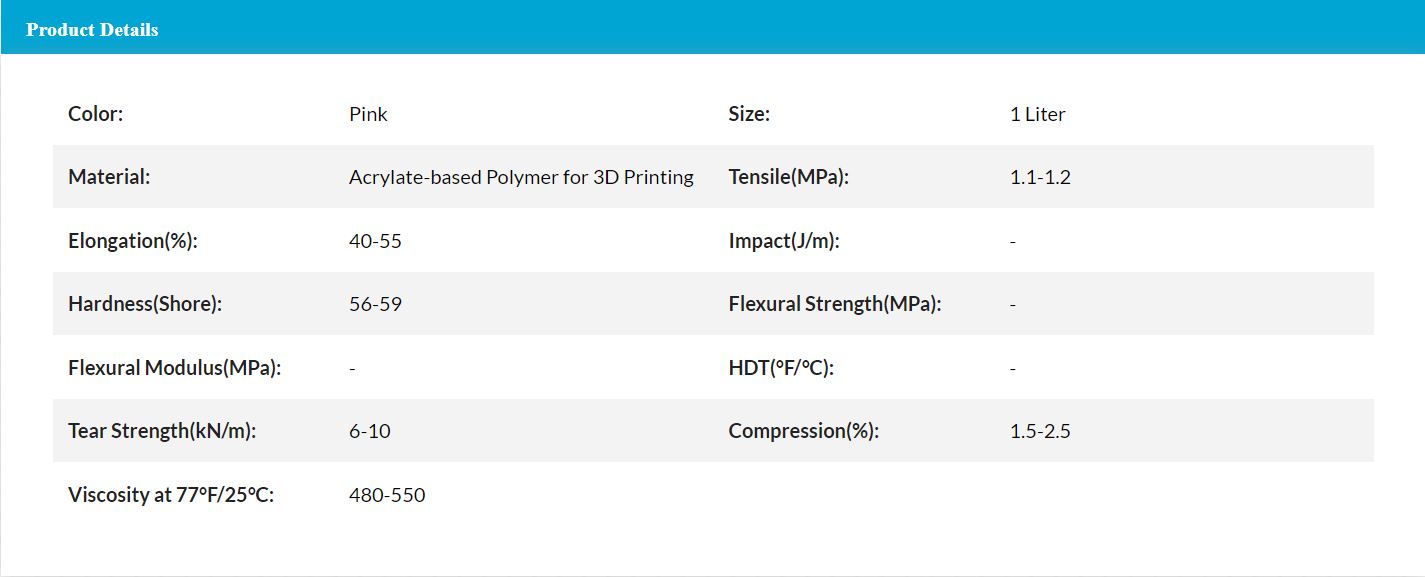Select the 6-10 tear strength value
The width and height of the screenshot is (1425, 577).
pyautogui.click(x=370, y=431)
